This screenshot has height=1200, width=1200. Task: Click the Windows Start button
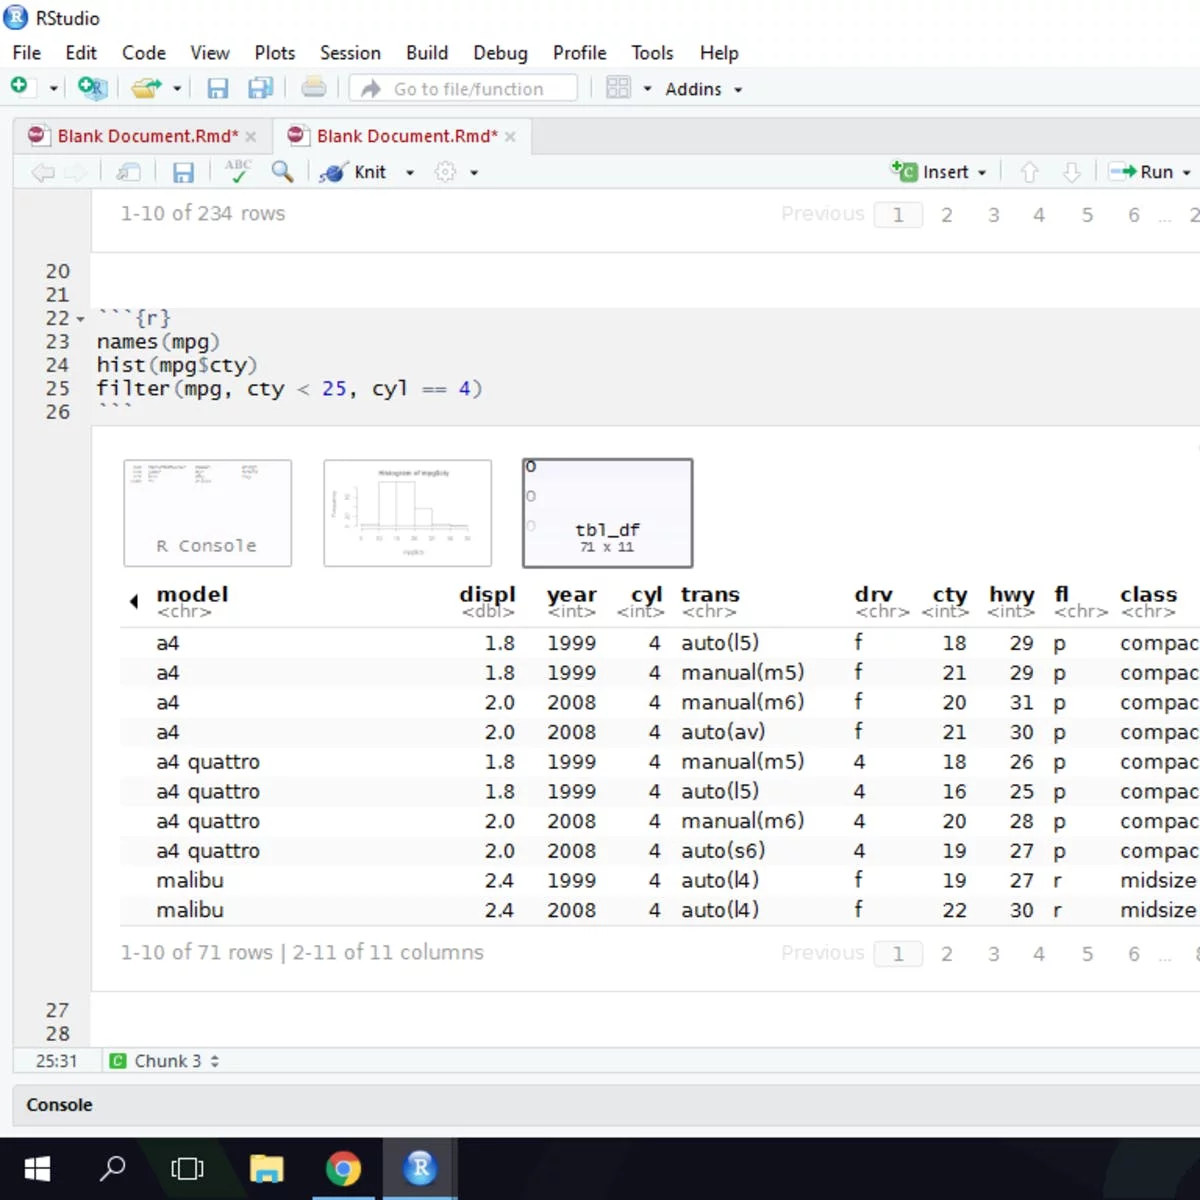tap(37, 1168)
